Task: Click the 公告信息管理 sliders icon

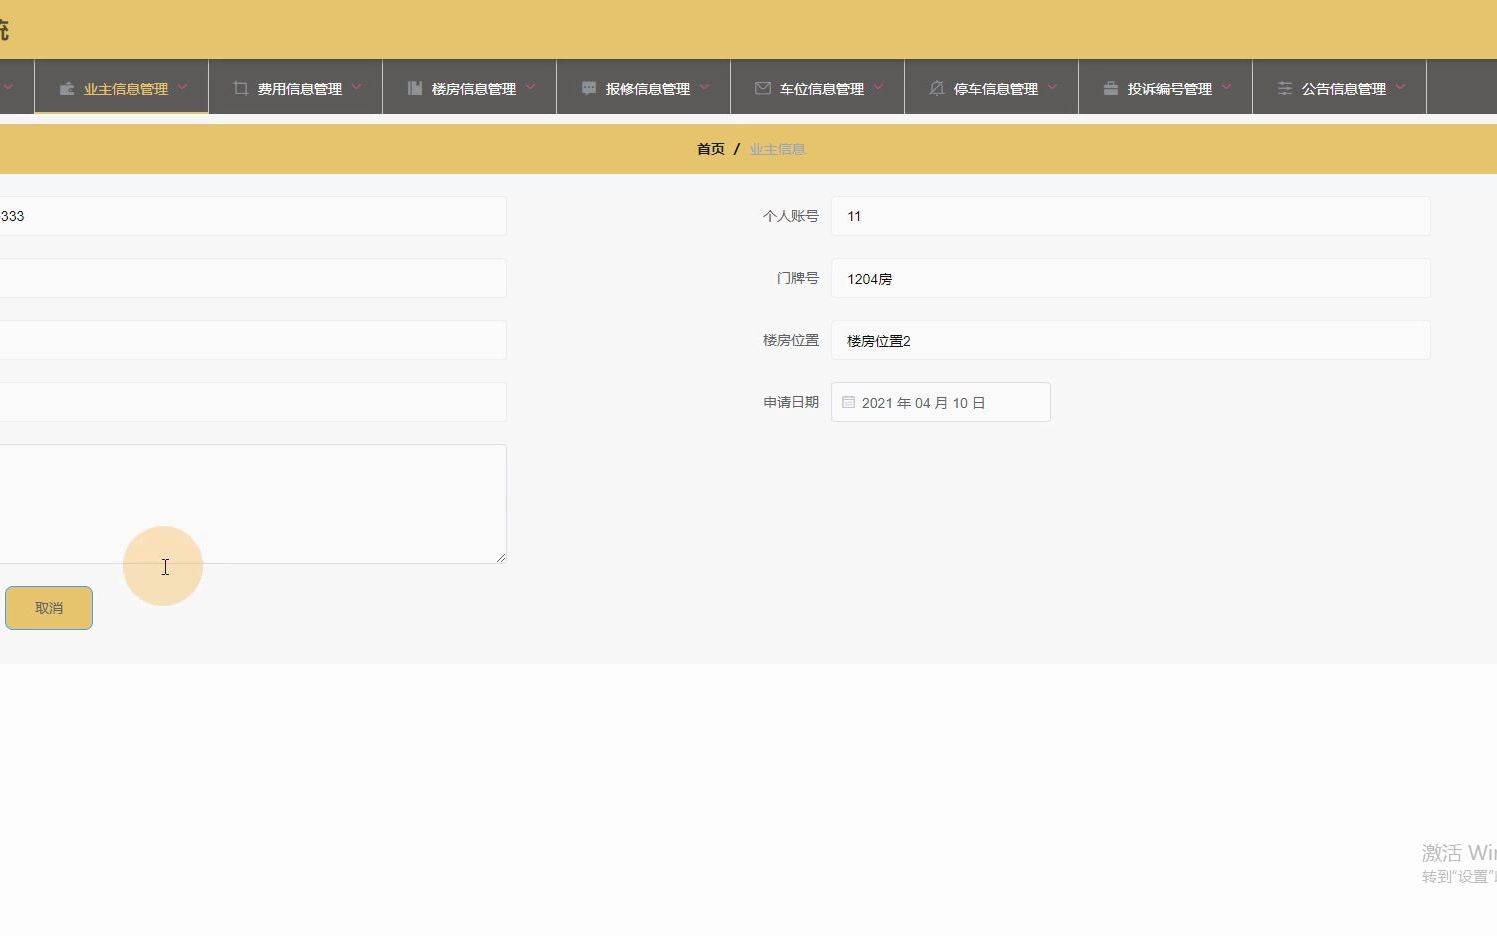Action: point(1284,88)
